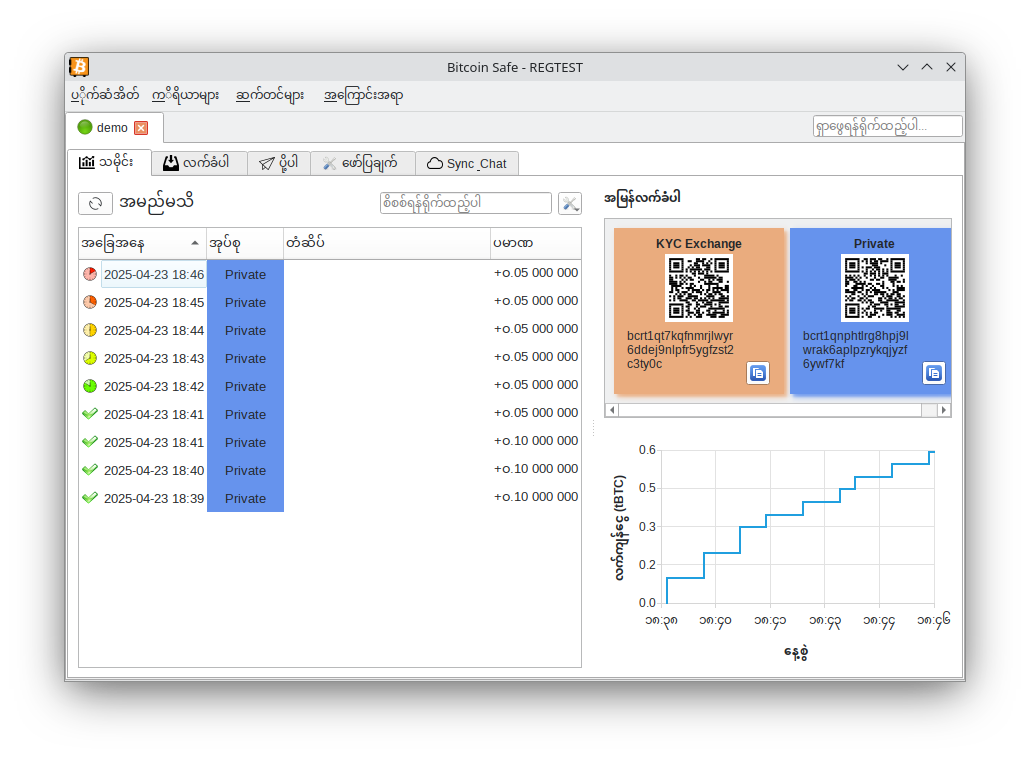The image size is (1030, 758).
Task: Open the filter tools button beside the filter field
Action: (x=570, y=204)
